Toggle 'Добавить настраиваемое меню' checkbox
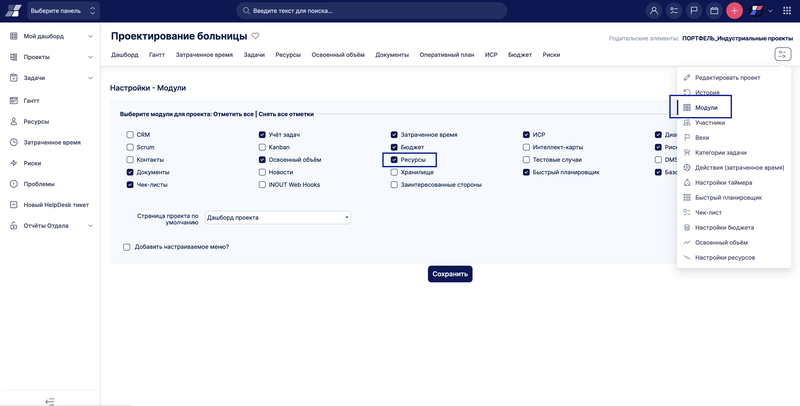This screenshot has width=800, height=406. (127, 246)
